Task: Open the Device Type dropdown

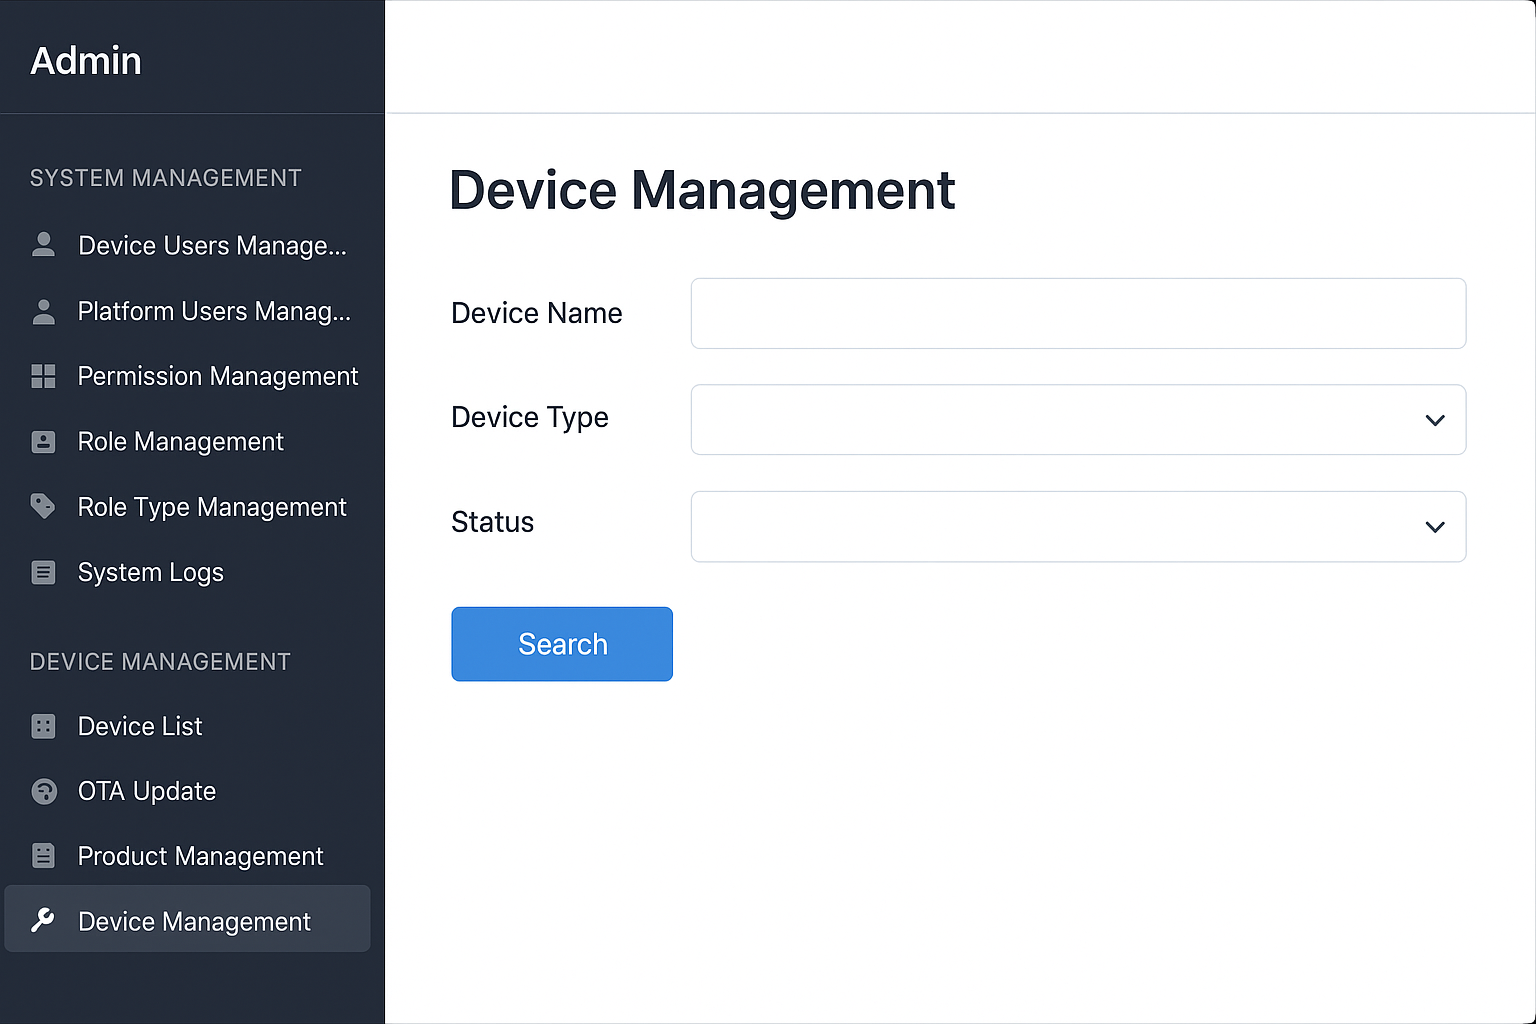Action: point(1078,419)
